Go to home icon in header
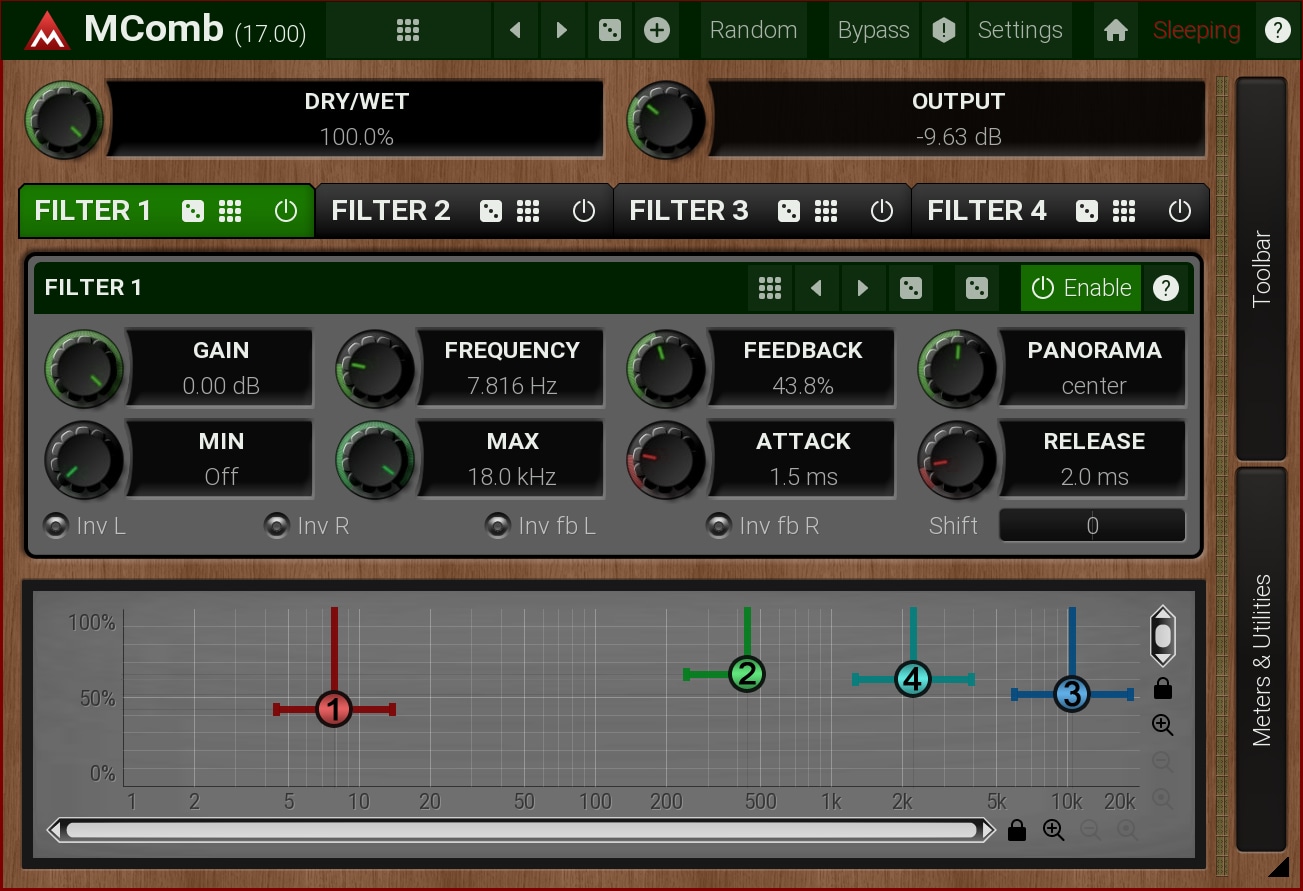The image size is (1303, 891). [1116, 30]
